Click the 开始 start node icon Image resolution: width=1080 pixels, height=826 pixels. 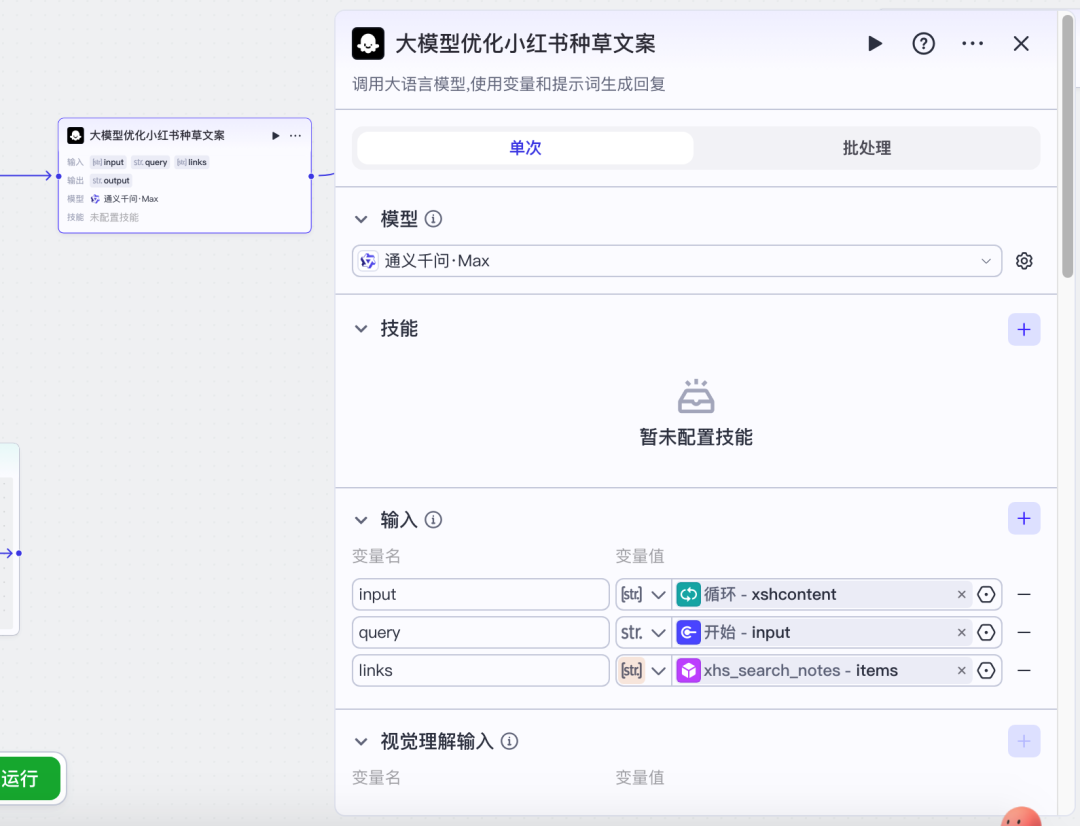[x=688, y=632]
